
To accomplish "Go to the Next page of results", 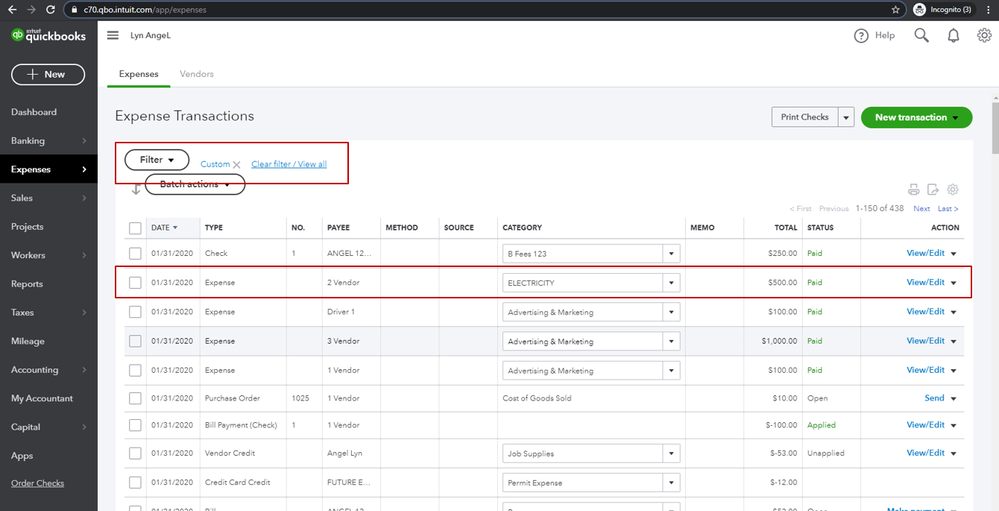I will coord(921,208).
